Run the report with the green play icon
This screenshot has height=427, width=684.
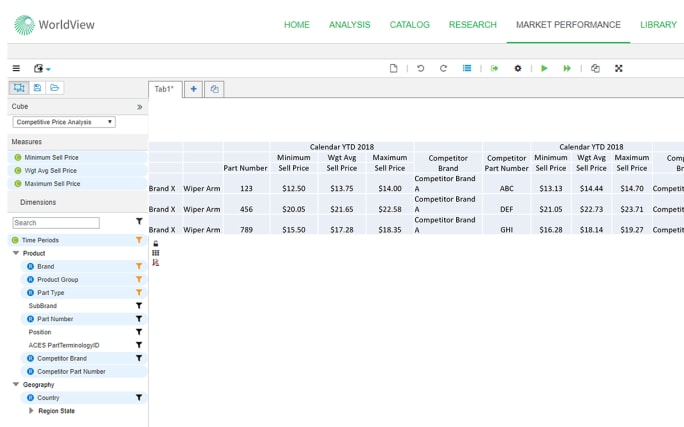pyautogui.click(x=544, y=68)
